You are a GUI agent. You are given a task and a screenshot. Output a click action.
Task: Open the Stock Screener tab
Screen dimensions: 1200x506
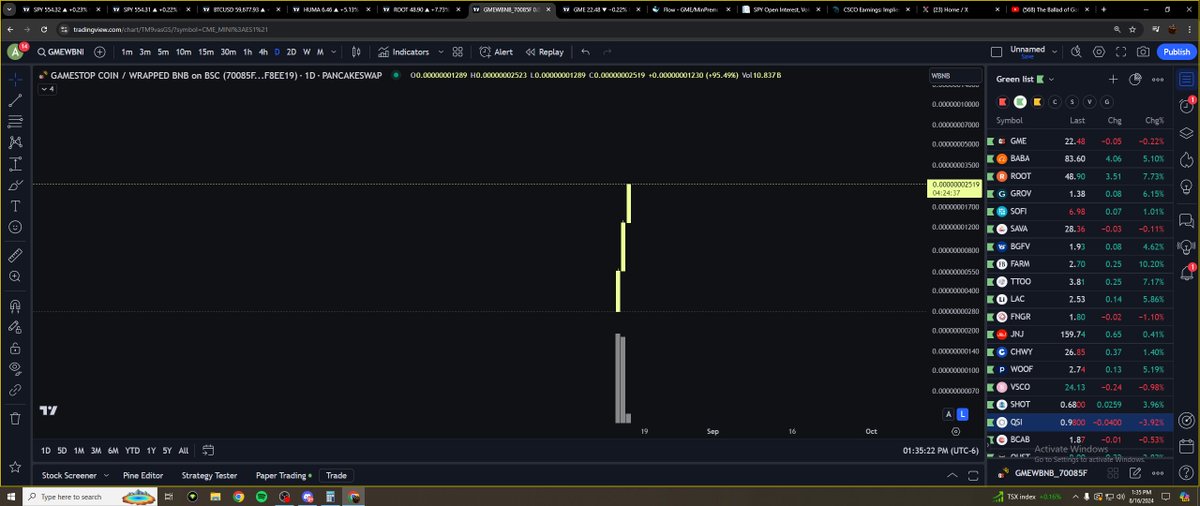[x=69, y=476]
